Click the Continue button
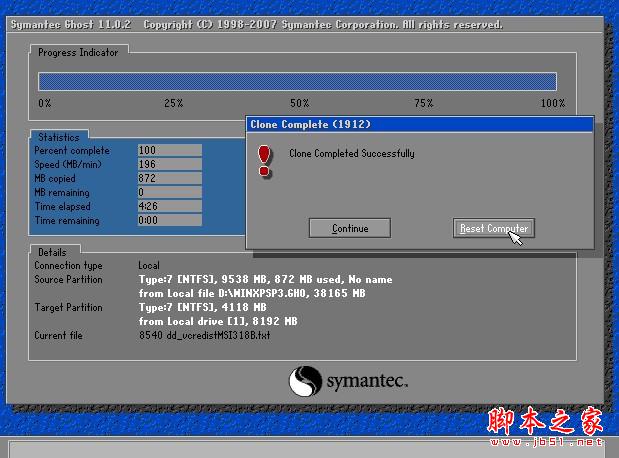 pyautogui.click(x=350, y=228)
